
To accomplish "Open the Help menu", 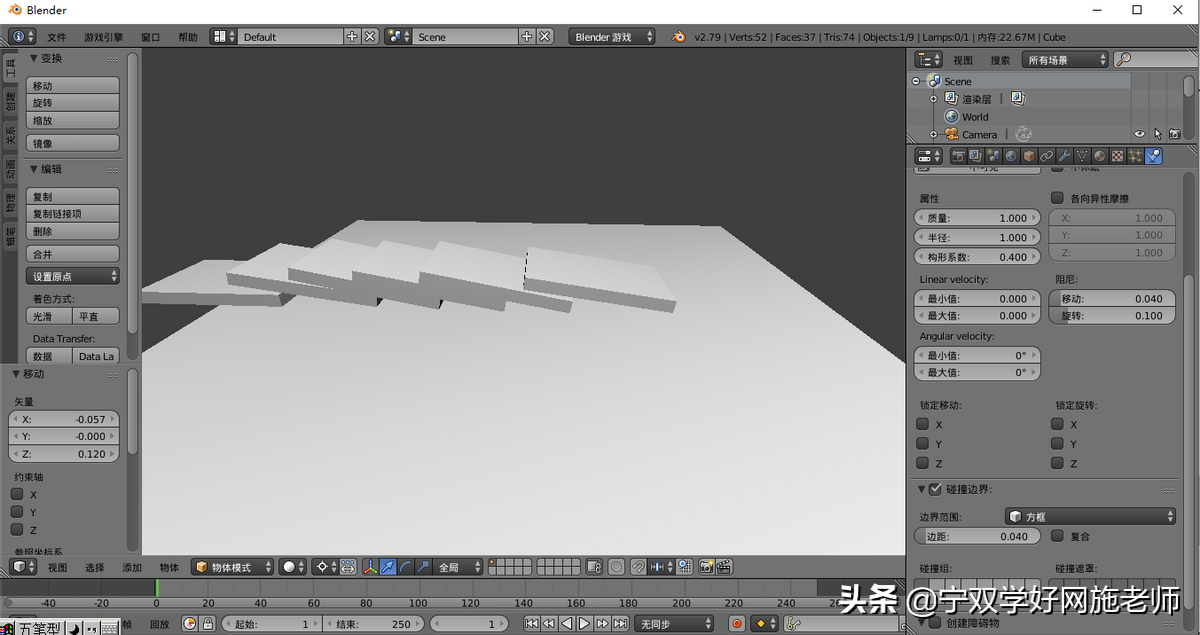I will point(188,37).
